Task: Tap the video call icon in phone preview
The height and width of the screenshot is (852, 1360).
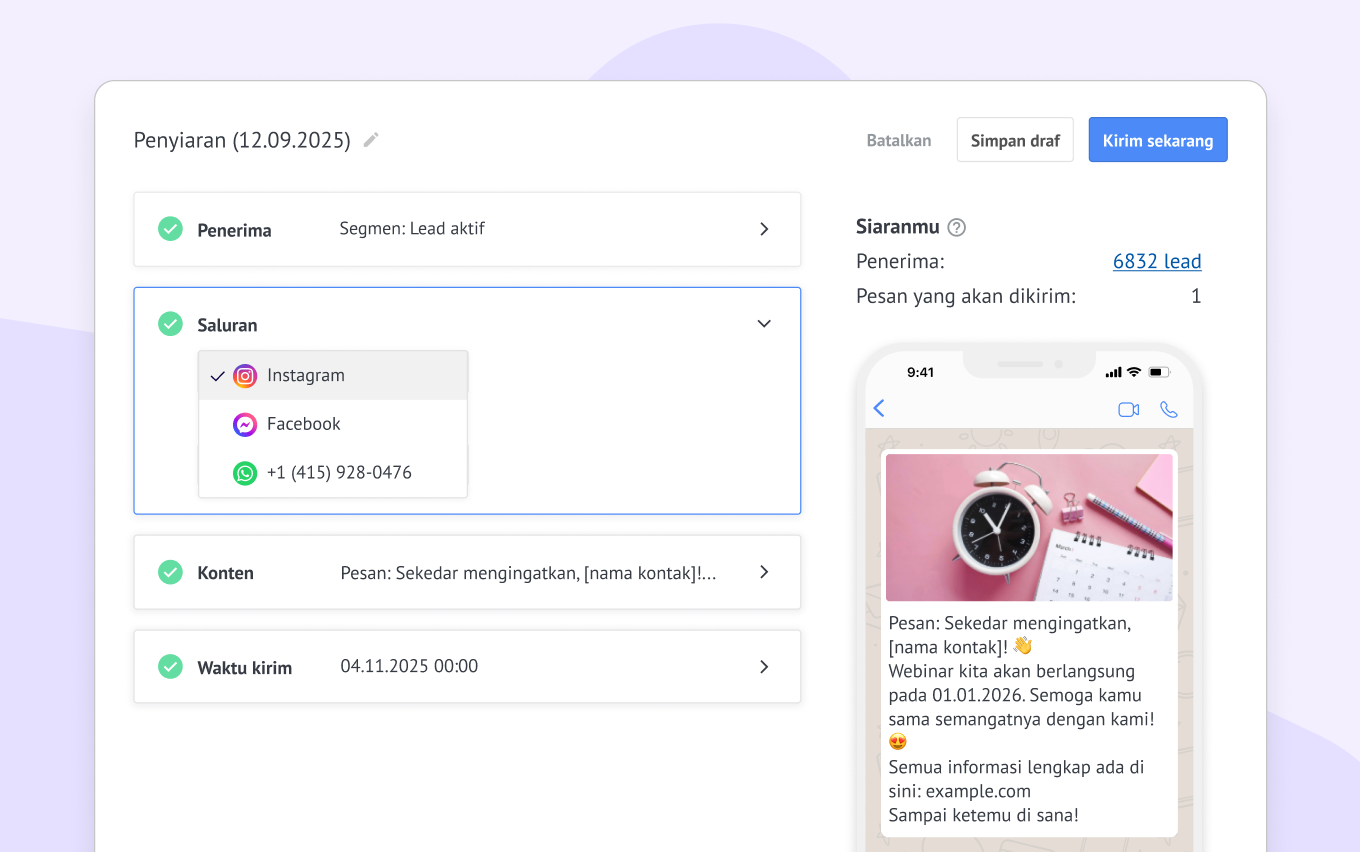Action: 1128,409
